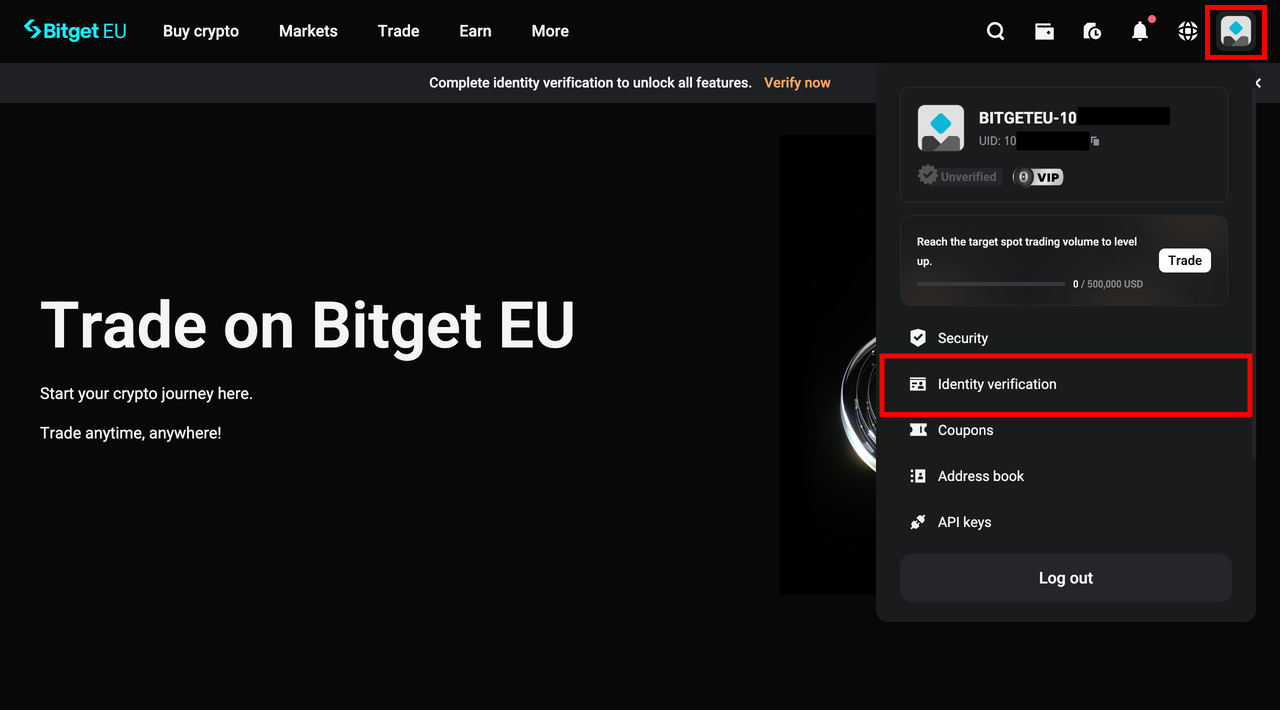The height and width of the screenshot is (710, 1280).
Task: Select Coupons menu entry
Action: [1066, 430]
